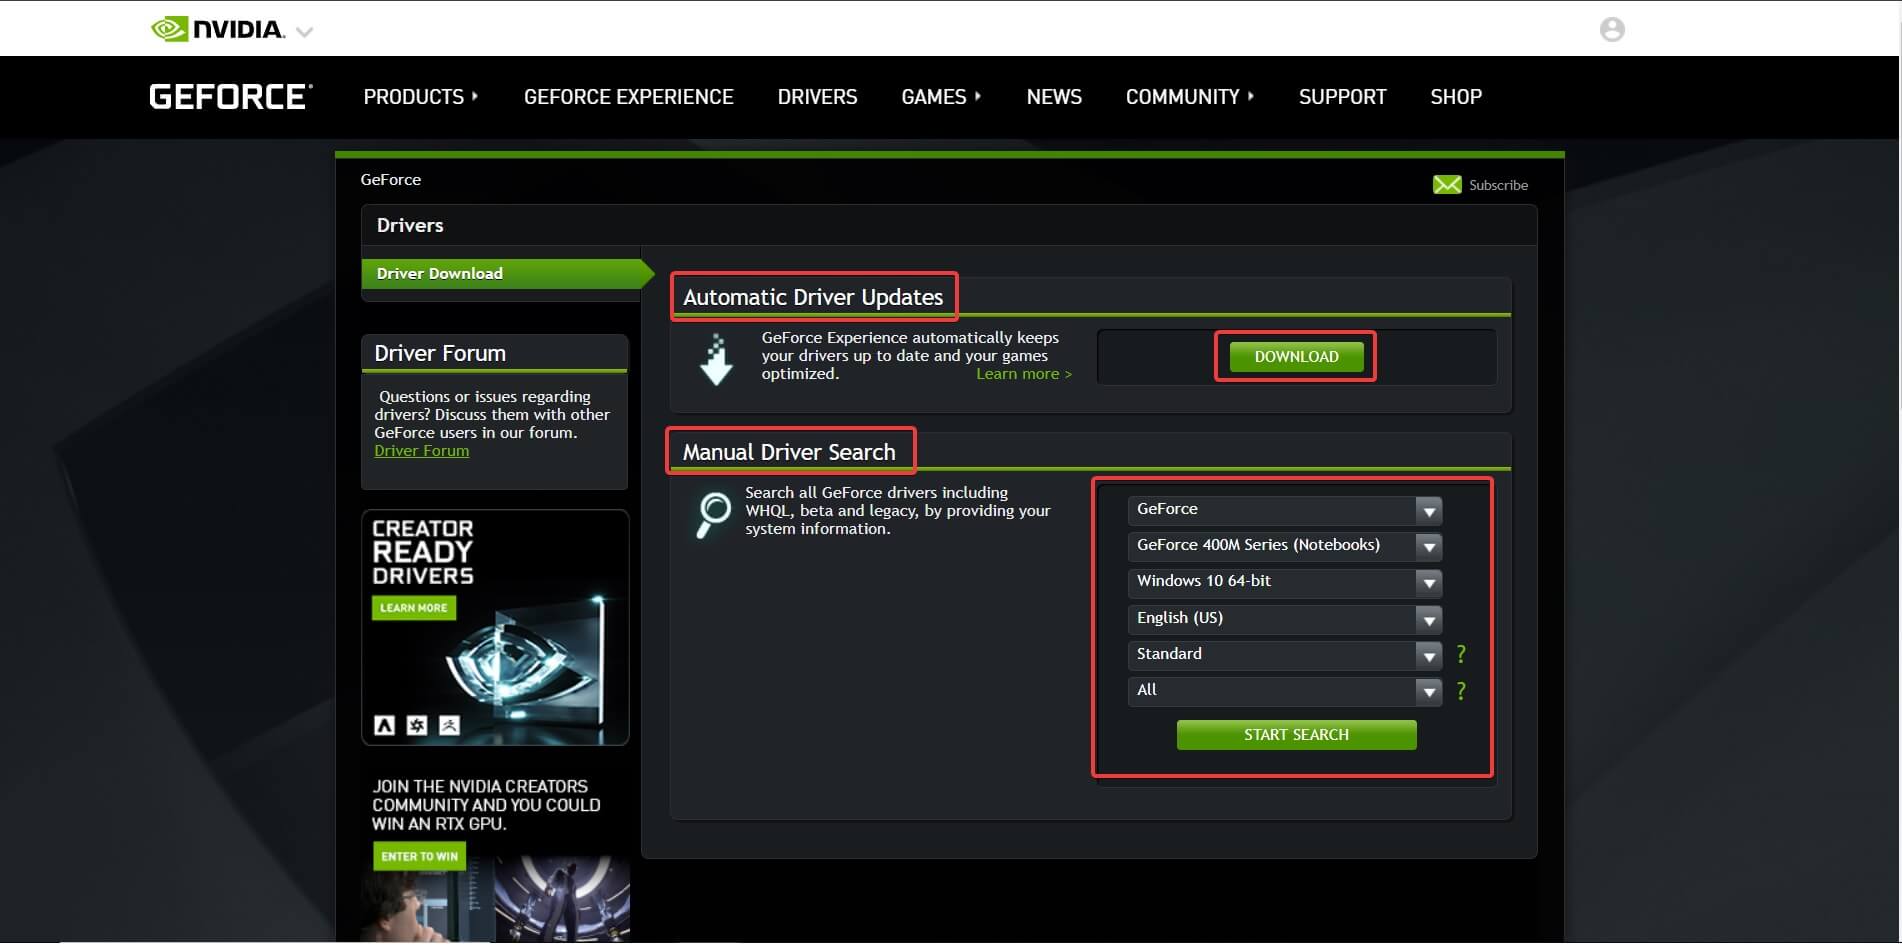Click the green Subscribe envelope icon
This screenshot has height=946, width=1902.
pyautogui.click(x=1446, y=185)
